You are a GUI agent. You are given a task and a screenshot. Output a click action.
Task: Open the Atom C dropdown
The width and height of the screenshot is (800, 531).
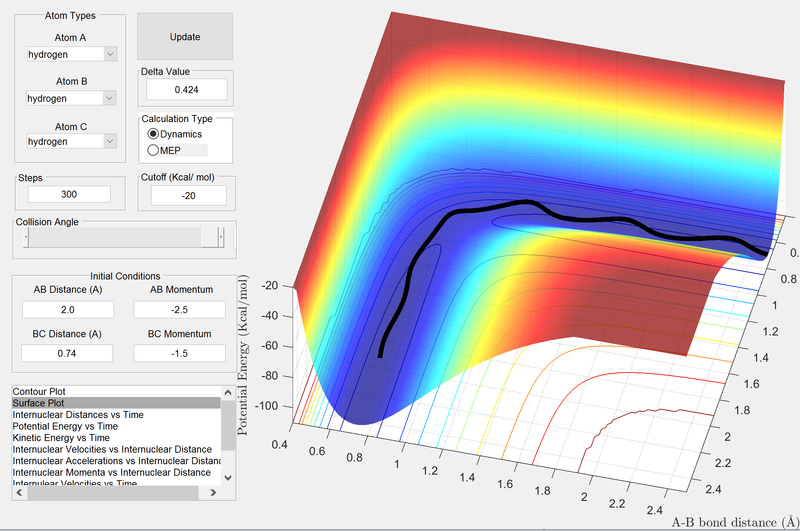(x=72, y=141)
